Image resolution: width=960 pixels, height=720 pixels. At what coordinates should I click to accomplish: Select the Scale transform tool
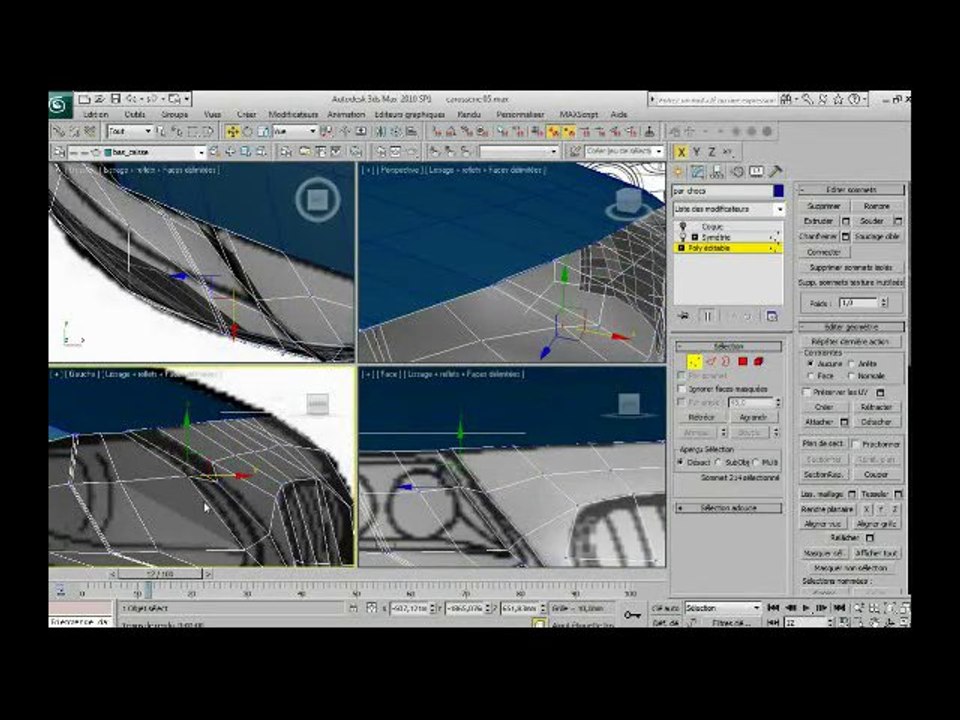tap(263, 131)
